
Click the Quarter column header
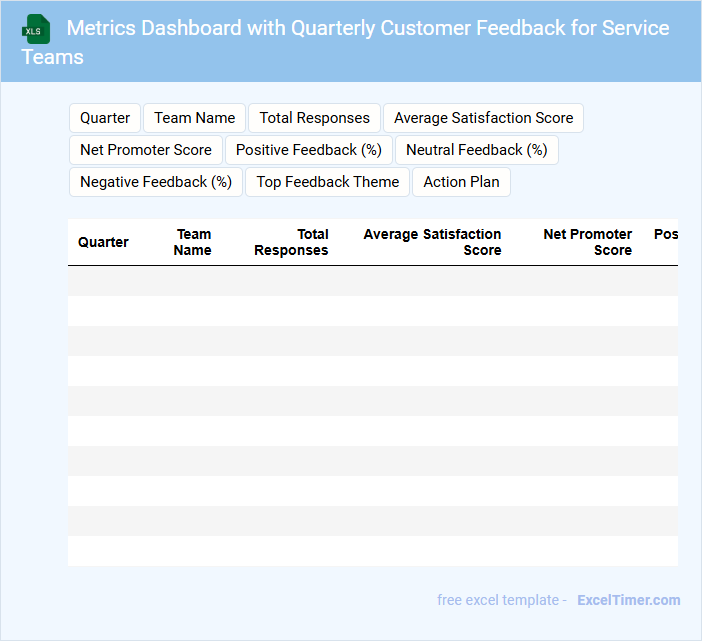[103, 242]
